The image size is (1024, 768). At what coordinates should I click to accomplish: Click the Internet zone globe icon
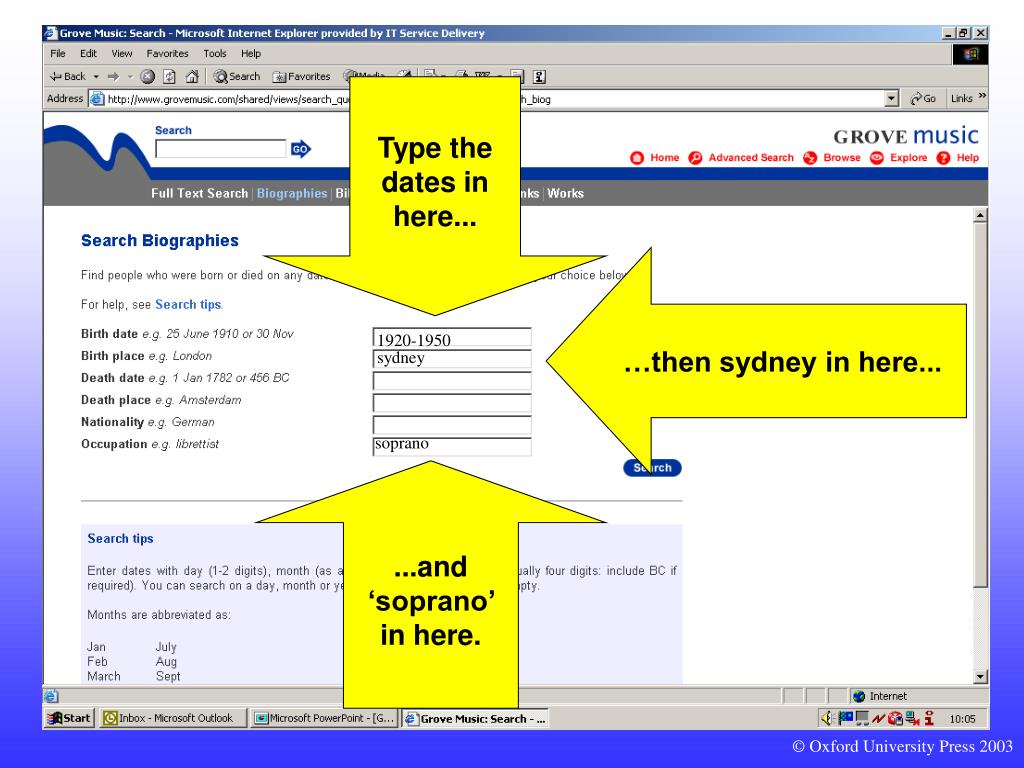pos(859,696)
